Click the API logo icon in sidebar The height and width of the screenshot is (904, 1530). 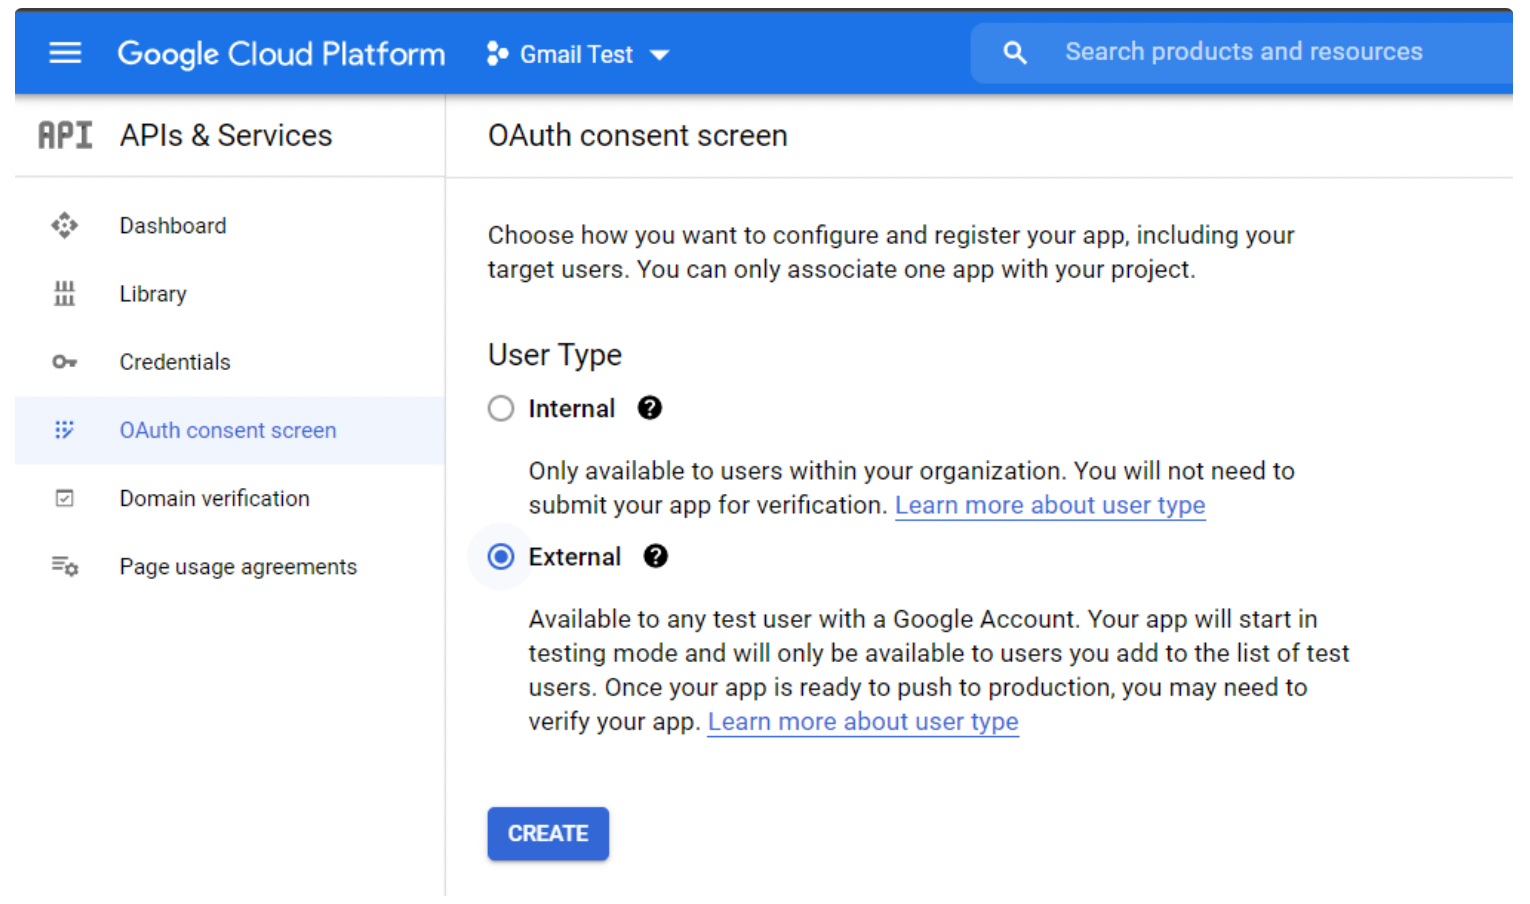65,135
